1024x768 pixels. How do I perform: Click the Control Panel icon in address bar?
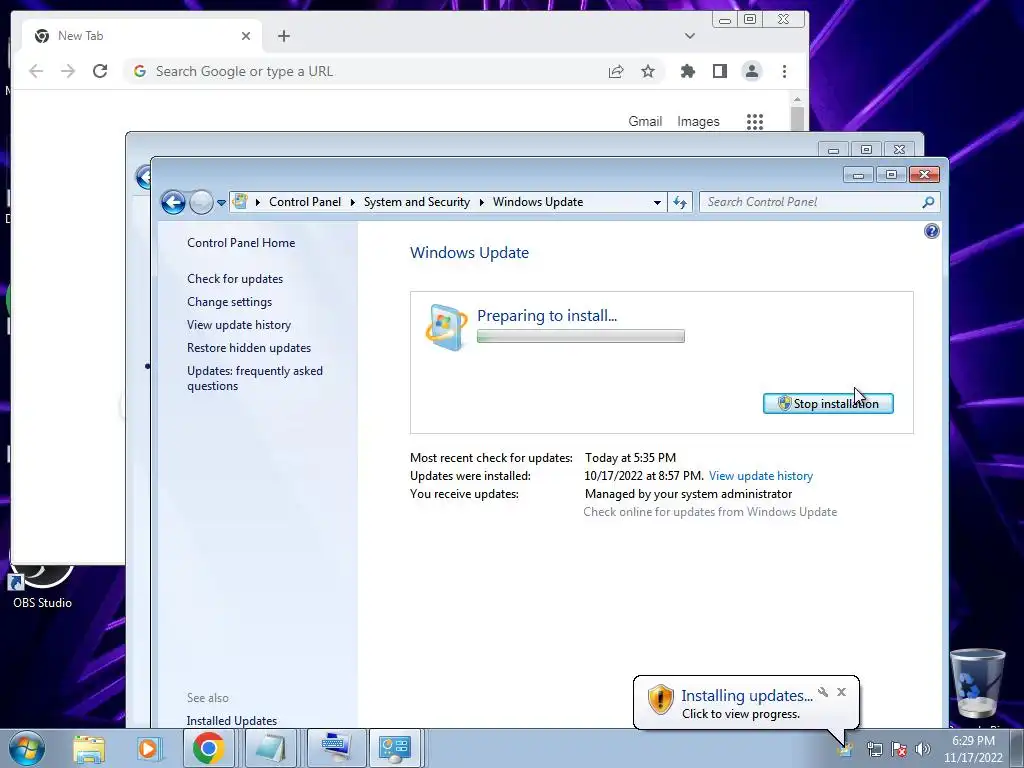click(240, 202)
